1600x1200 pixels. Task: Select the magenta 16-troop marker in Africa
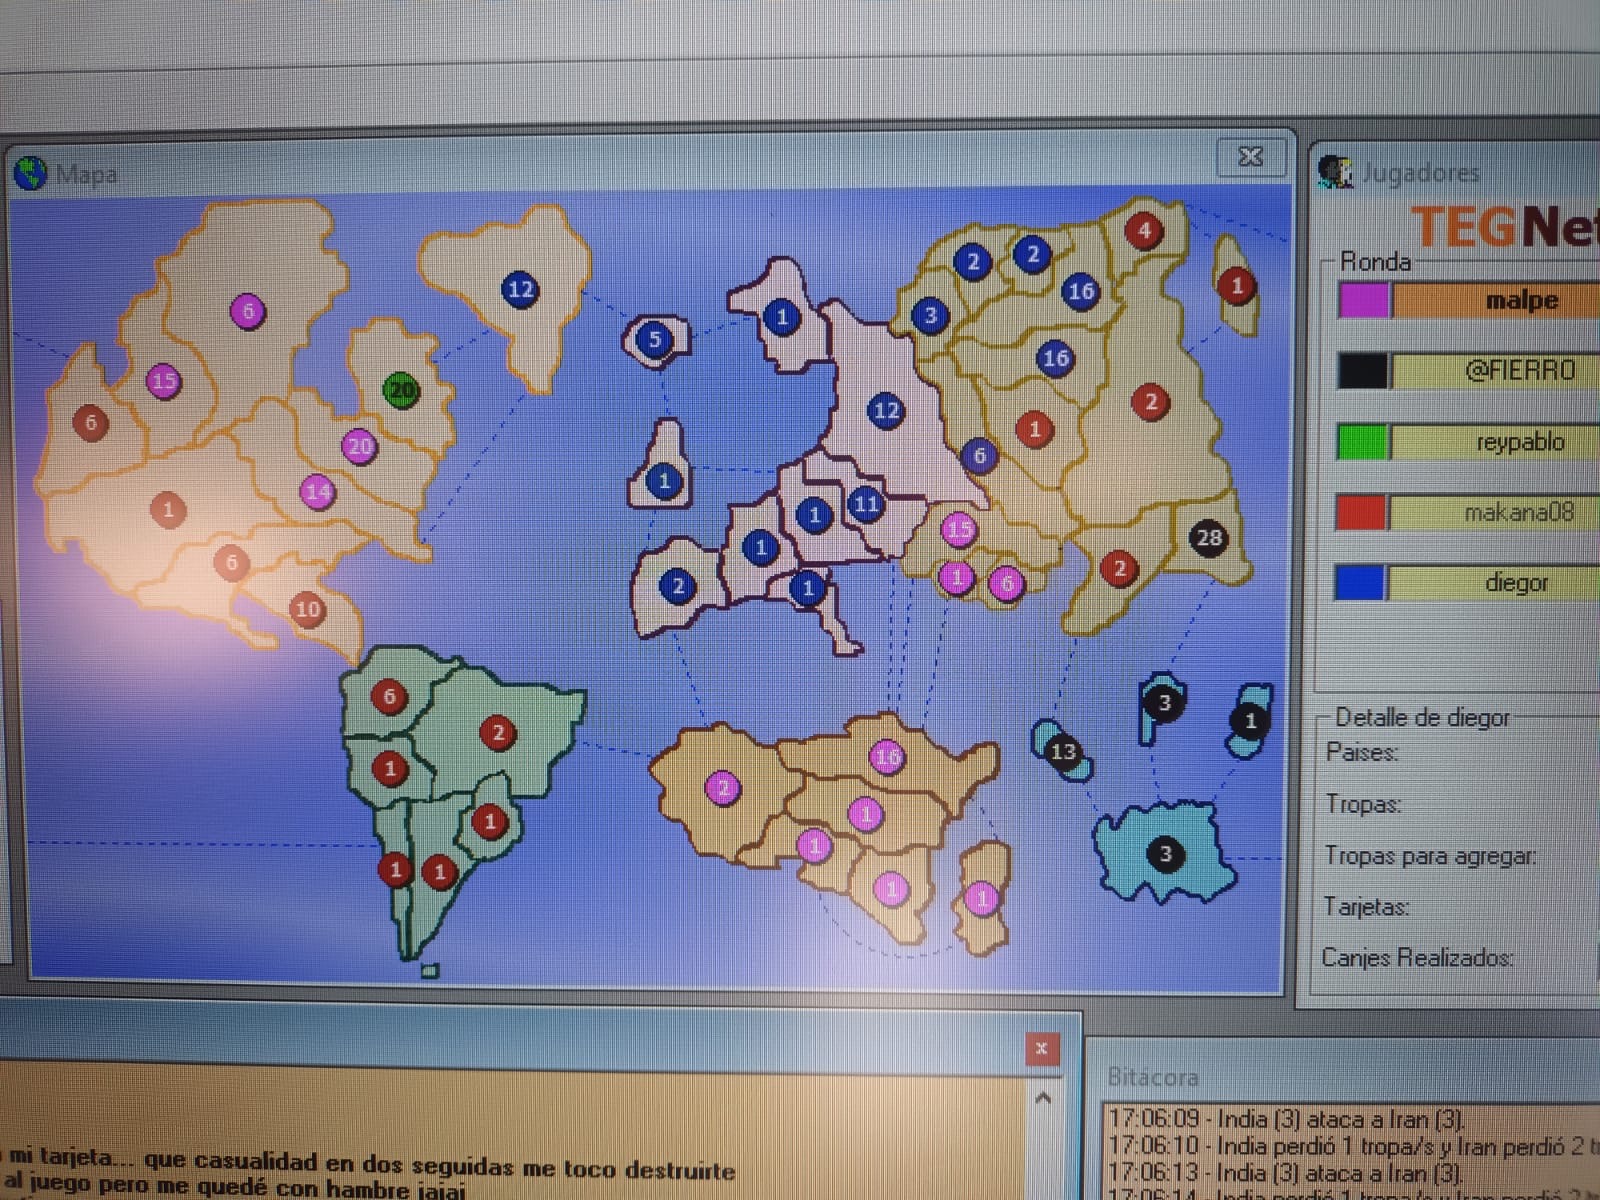tap(887, 757)
